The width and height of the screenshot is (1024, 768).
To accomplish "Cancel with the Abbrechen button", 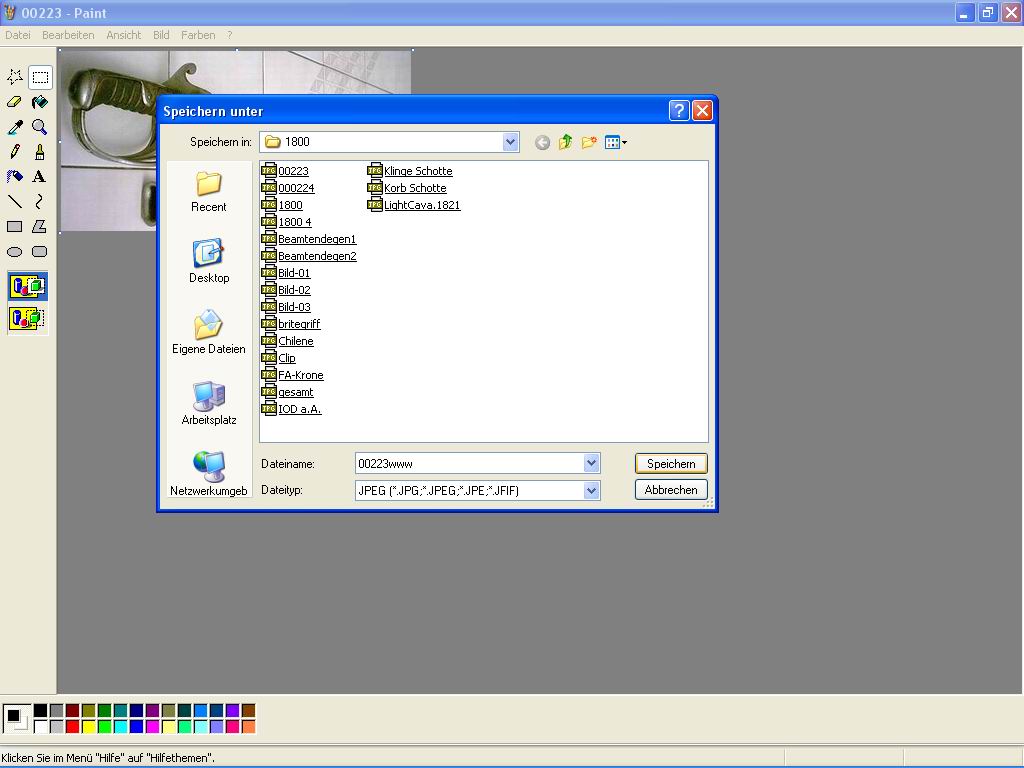I will point(671,490).
